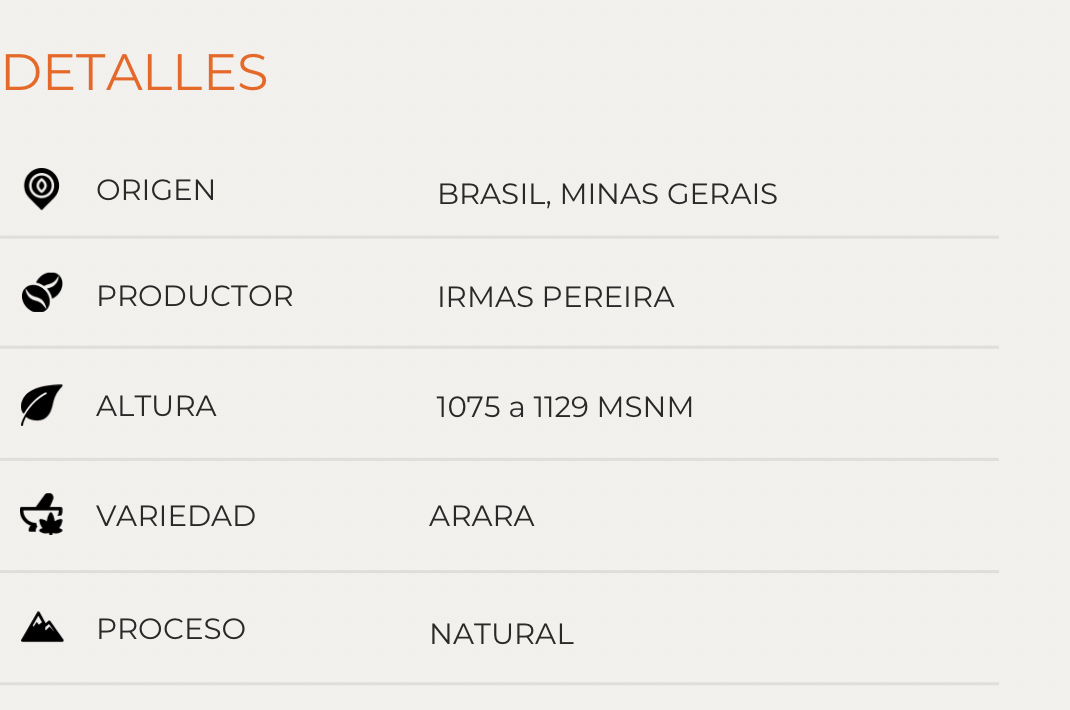The image size is (1070, 710).
Task: Click the leaf icon beside Altura
Action: [41, 404]
